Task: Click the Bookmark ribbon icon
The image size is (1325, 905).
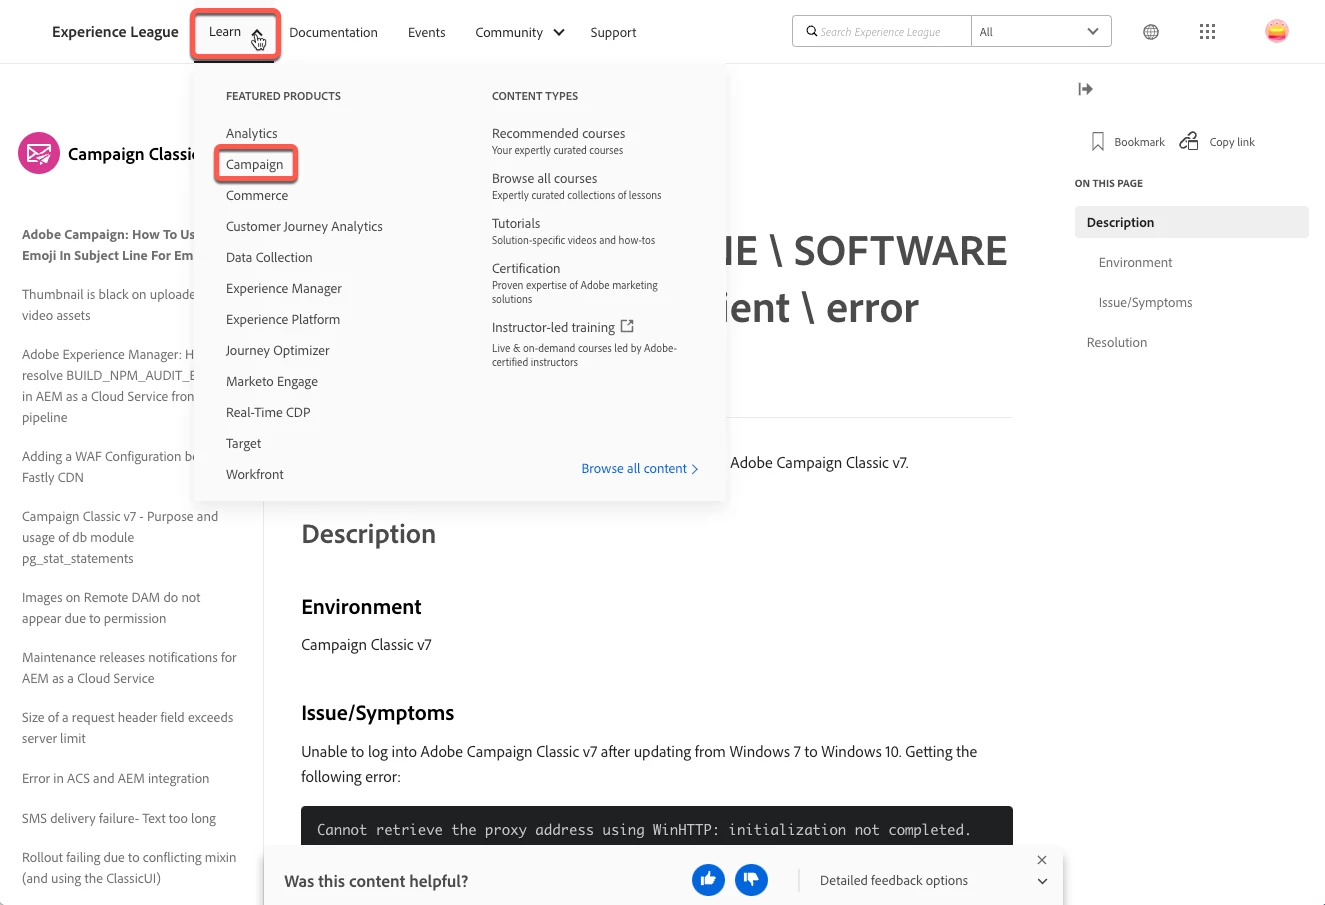Action: pyautogui.click(x=1098, y=142)
